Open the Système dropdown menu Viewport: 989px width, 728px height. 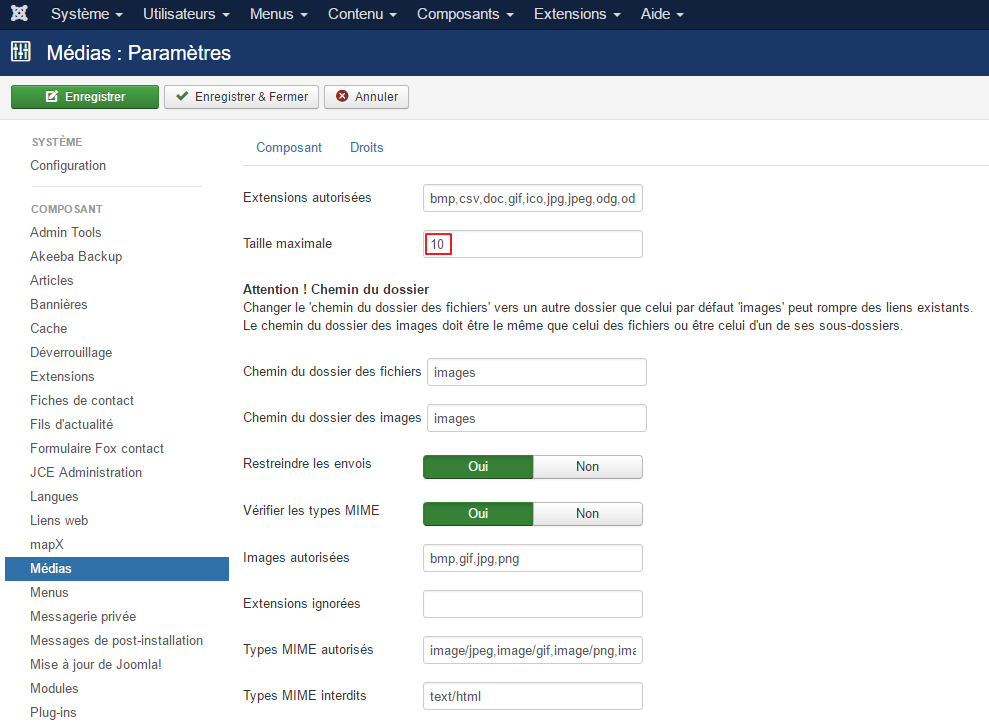pos(86,15)
